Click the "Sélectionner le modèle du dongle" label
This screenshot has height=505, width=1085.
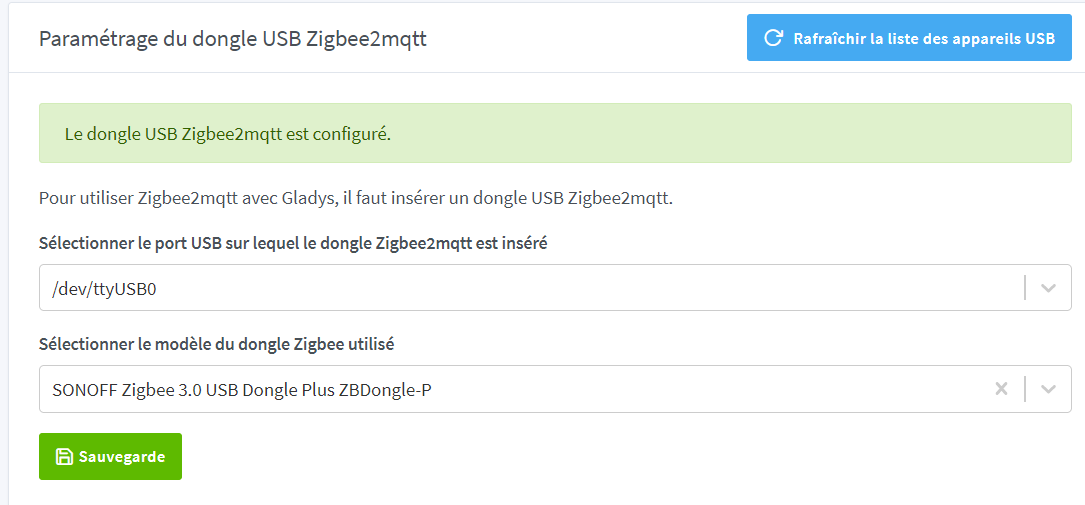click(x=216, y=344)
